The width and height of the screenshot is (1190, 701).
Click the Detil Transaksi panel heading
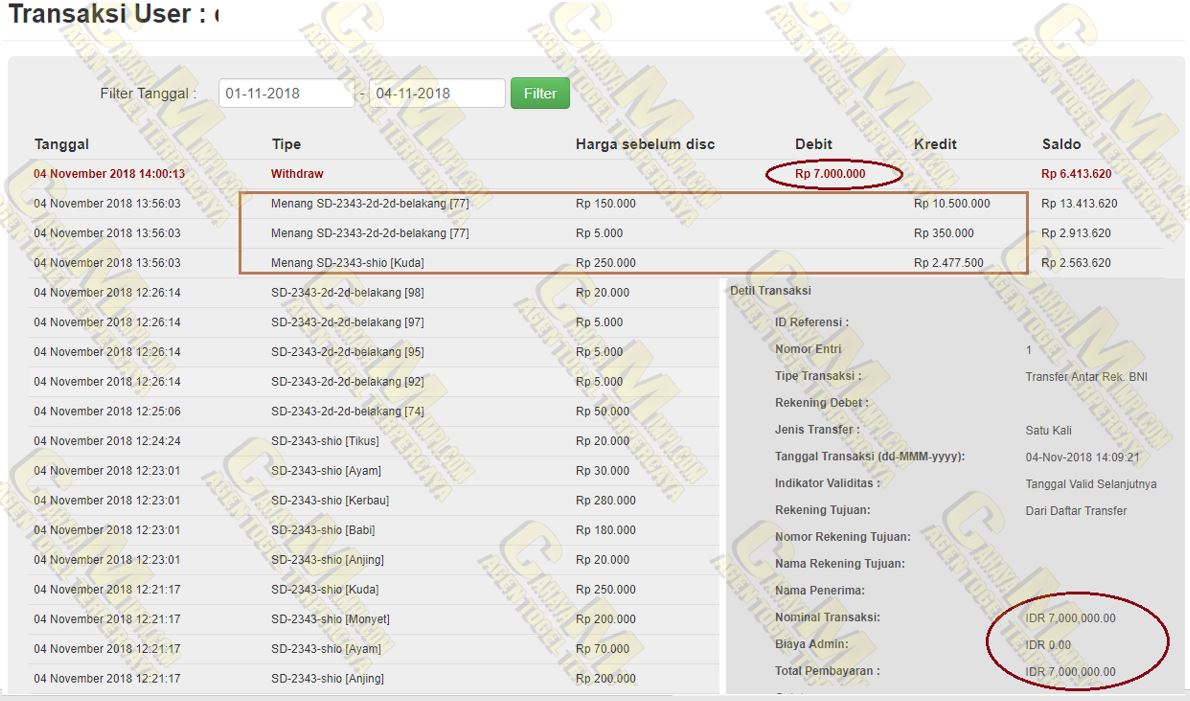[770, 291]
